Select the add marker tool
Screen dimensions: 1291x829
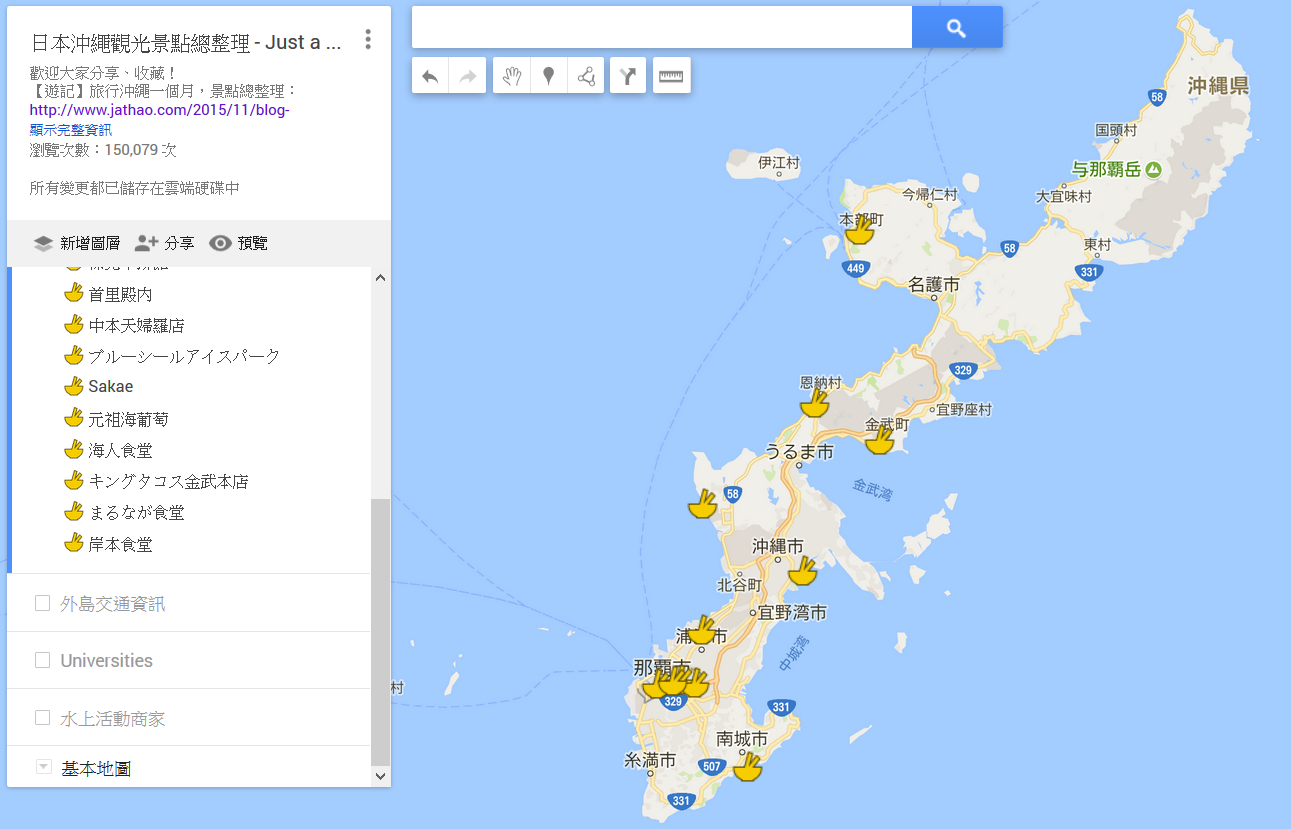[548, 75]
